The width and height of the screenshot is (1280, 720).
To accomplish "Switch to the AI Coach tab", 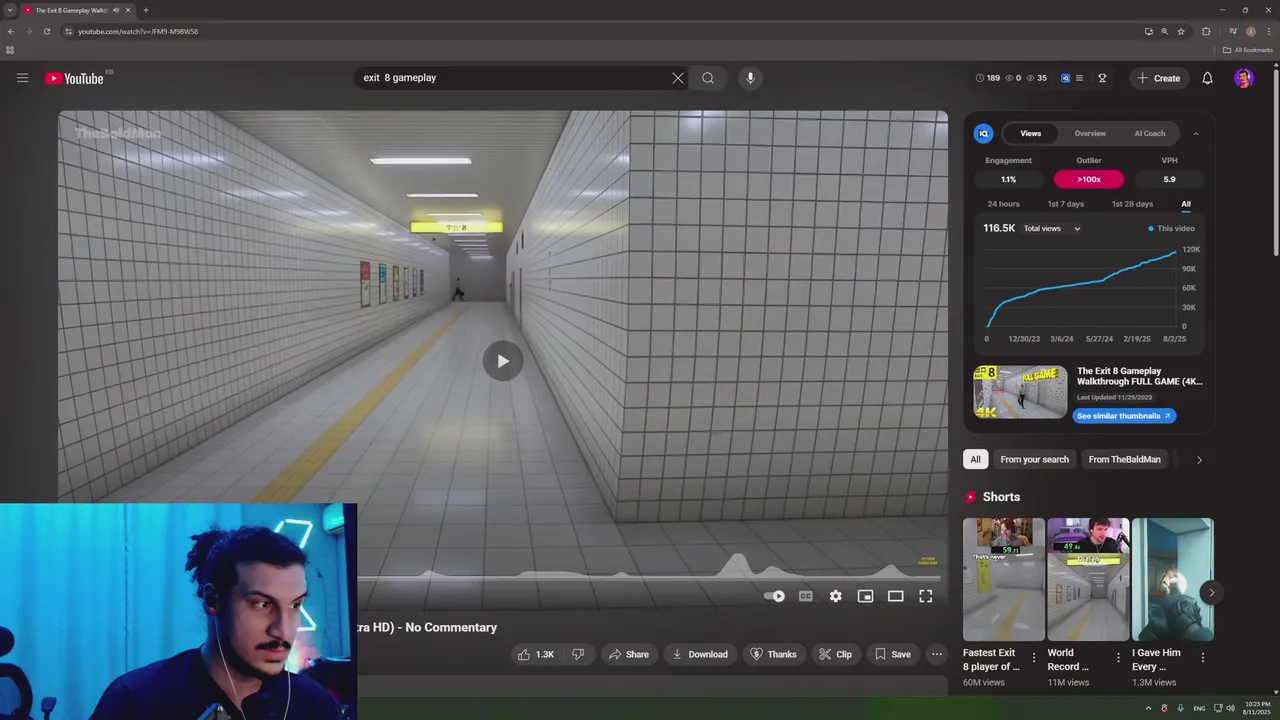I will [1149, 133].
